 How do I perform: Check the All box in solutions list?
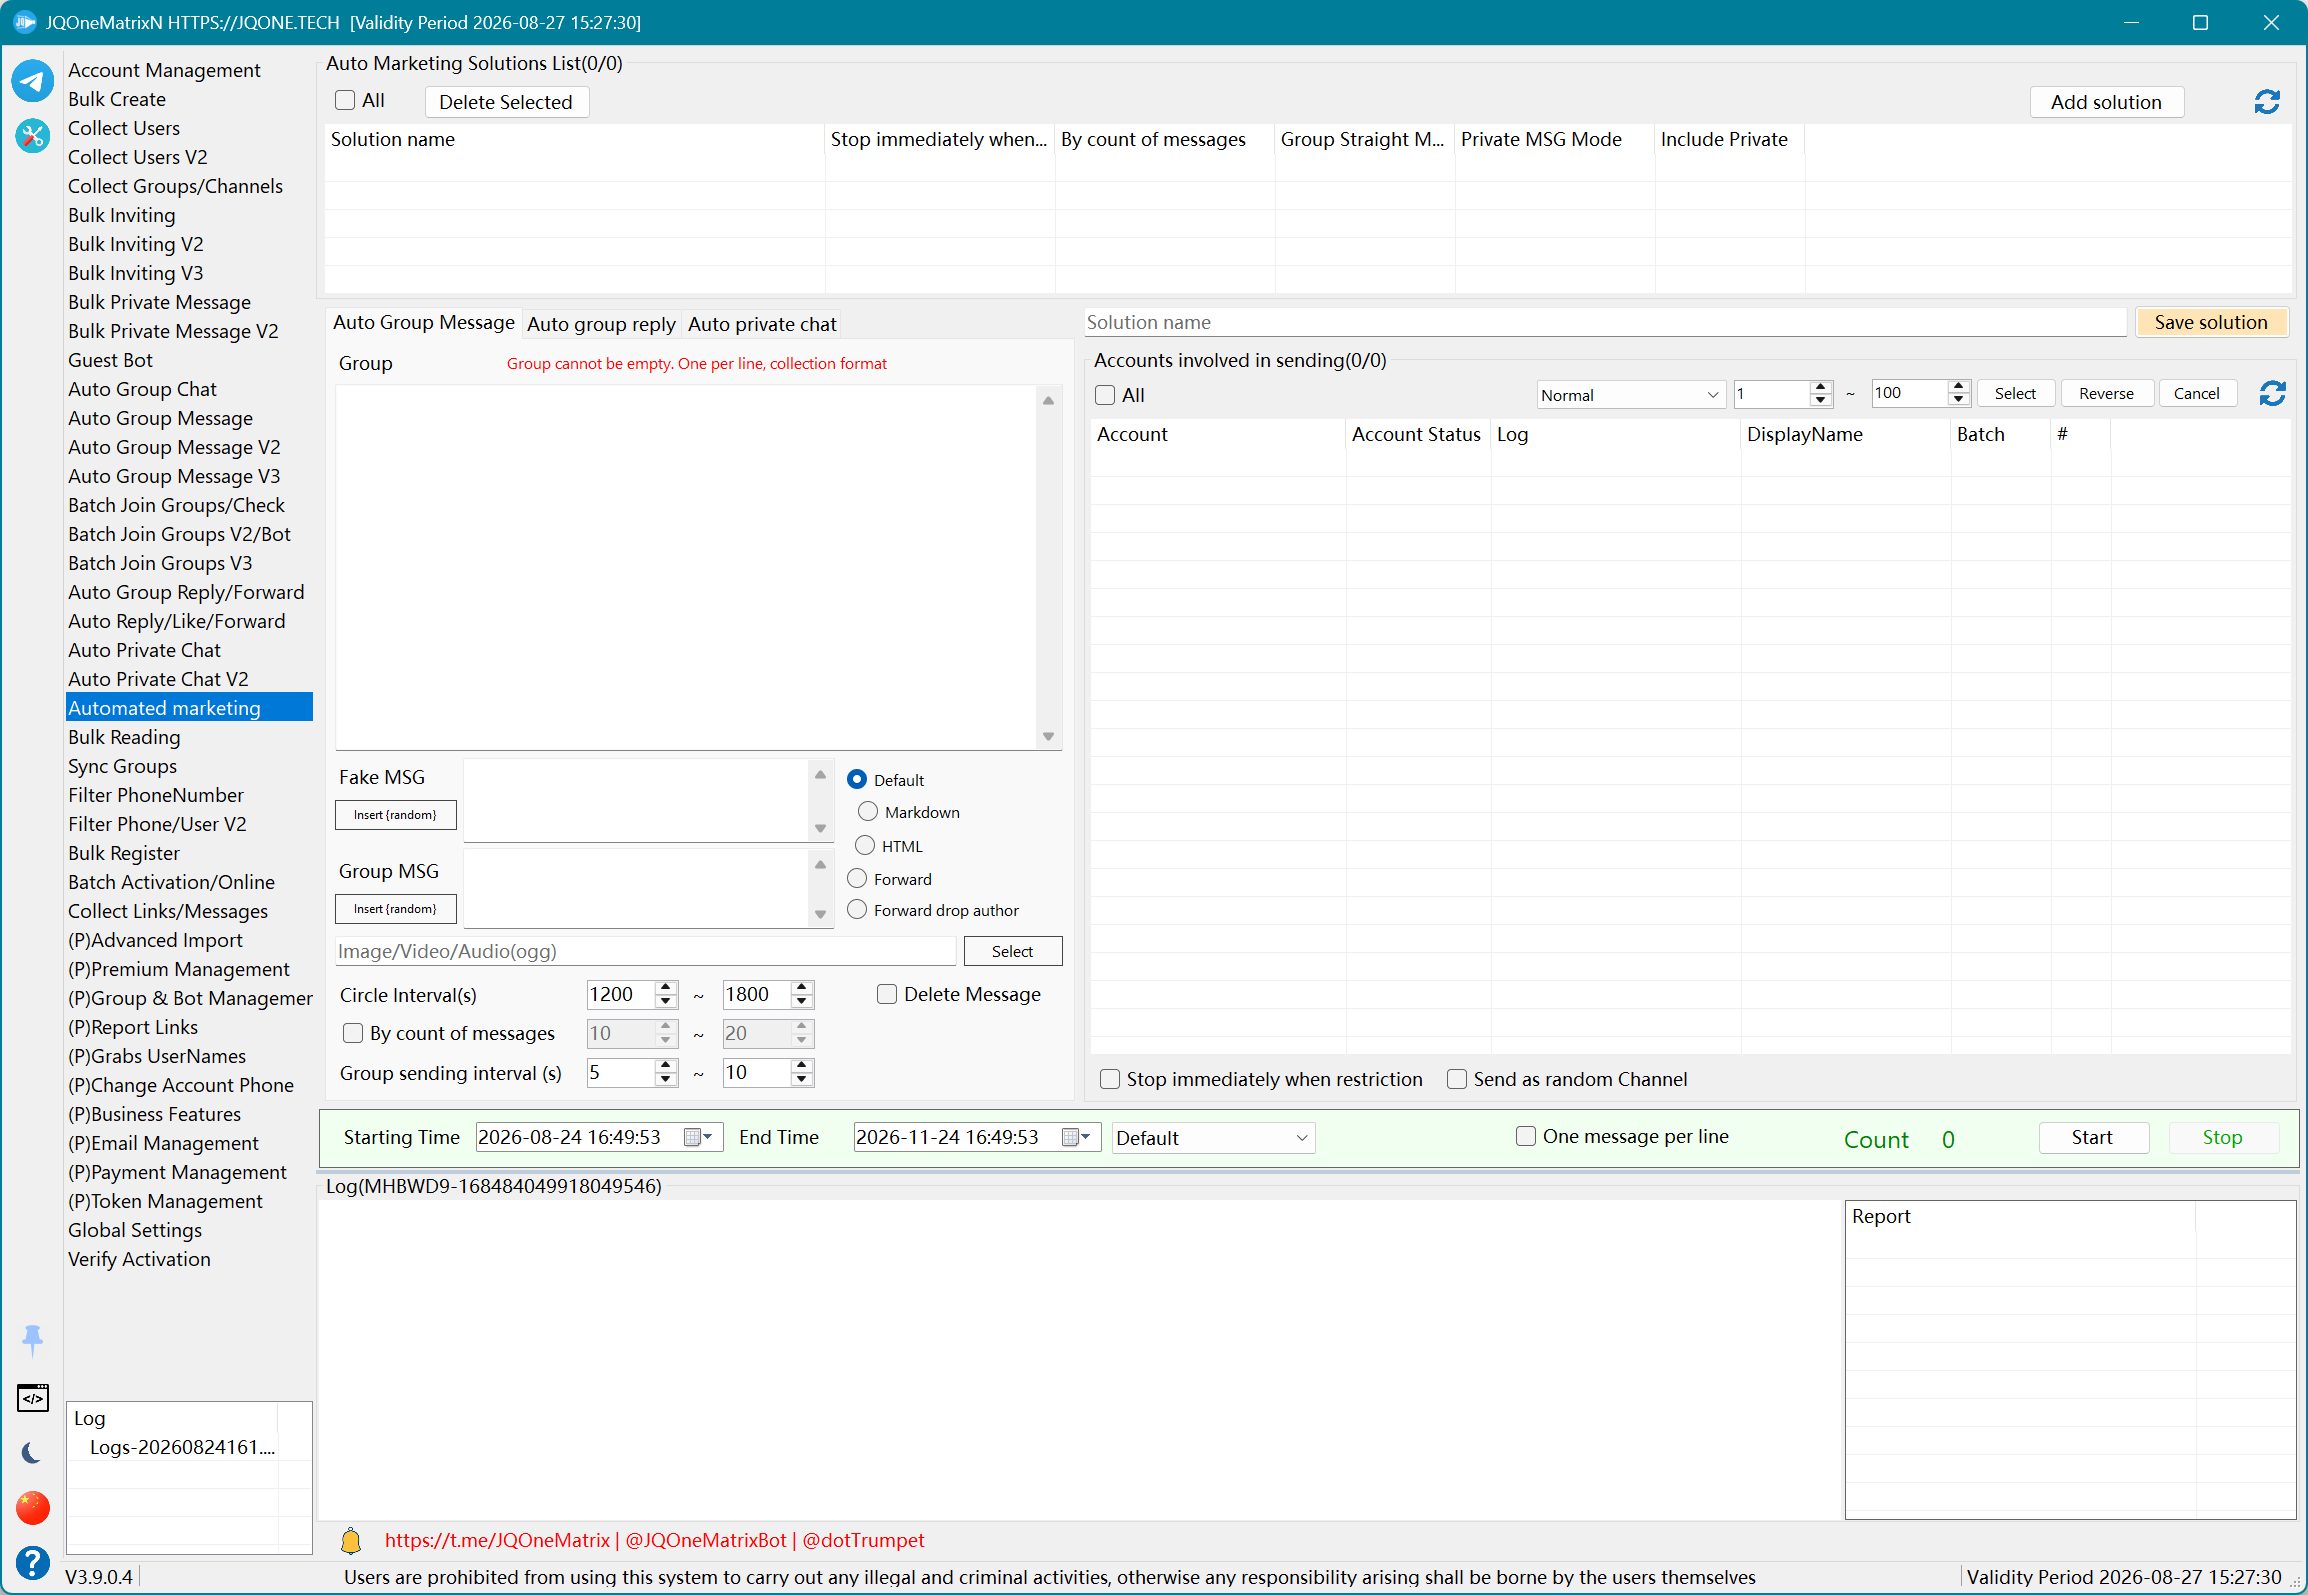point(345,100)
